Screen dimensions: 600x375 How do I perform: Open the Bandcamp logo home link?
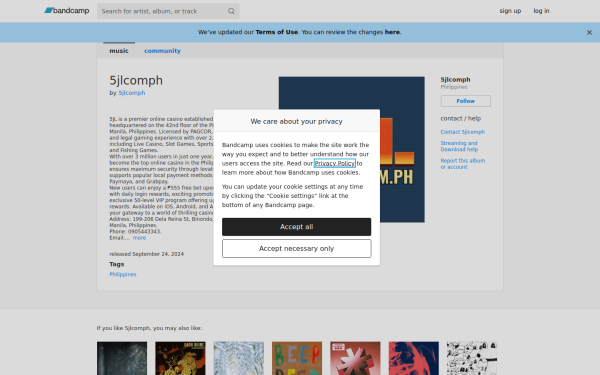pos(67,11)
